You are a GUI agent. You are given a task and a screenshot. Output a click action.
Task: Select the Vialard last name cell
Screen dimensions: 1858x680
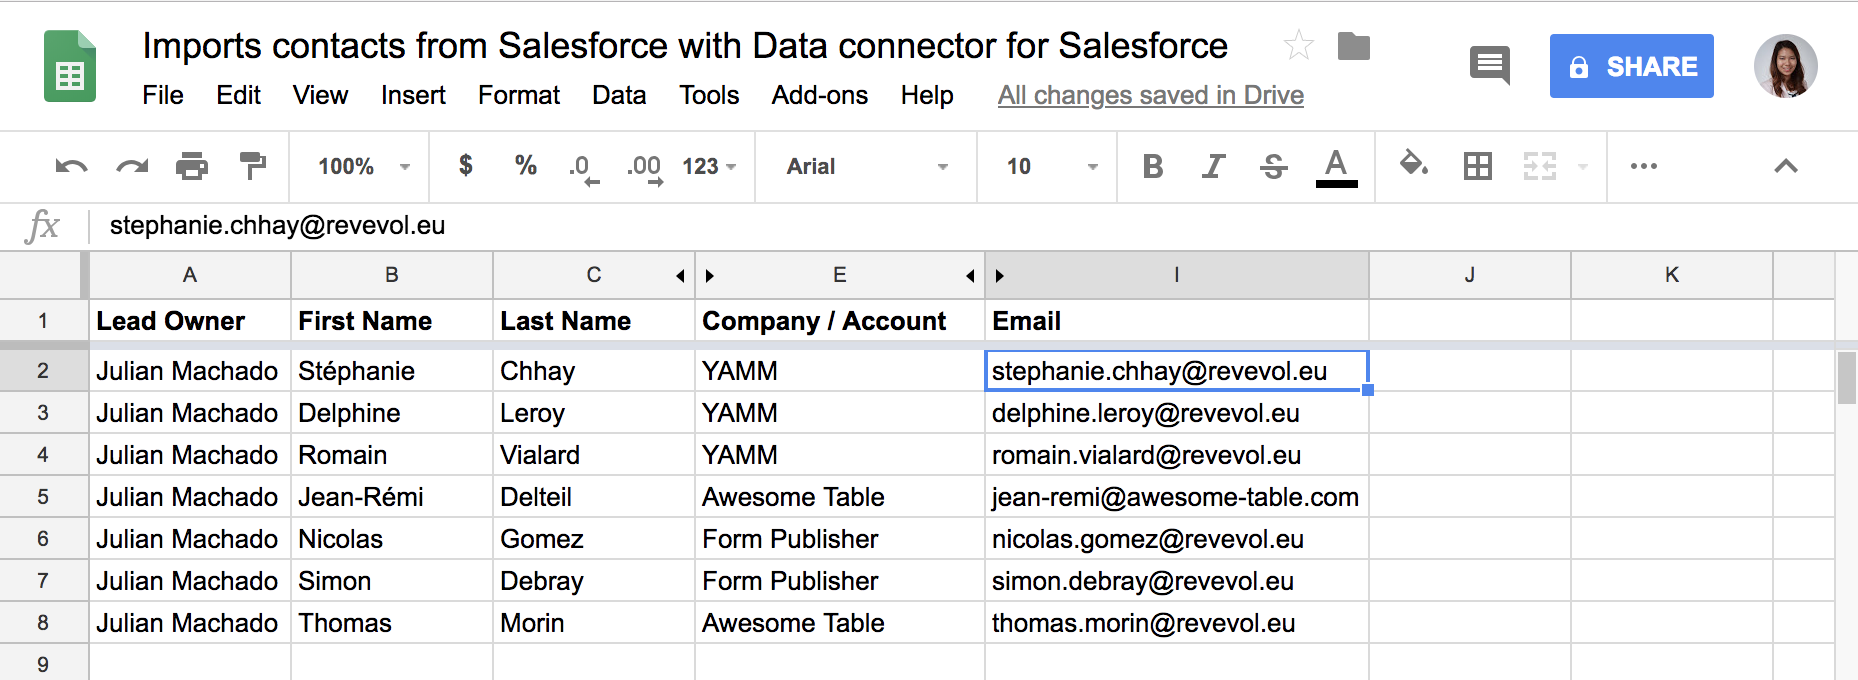[593, 455]
